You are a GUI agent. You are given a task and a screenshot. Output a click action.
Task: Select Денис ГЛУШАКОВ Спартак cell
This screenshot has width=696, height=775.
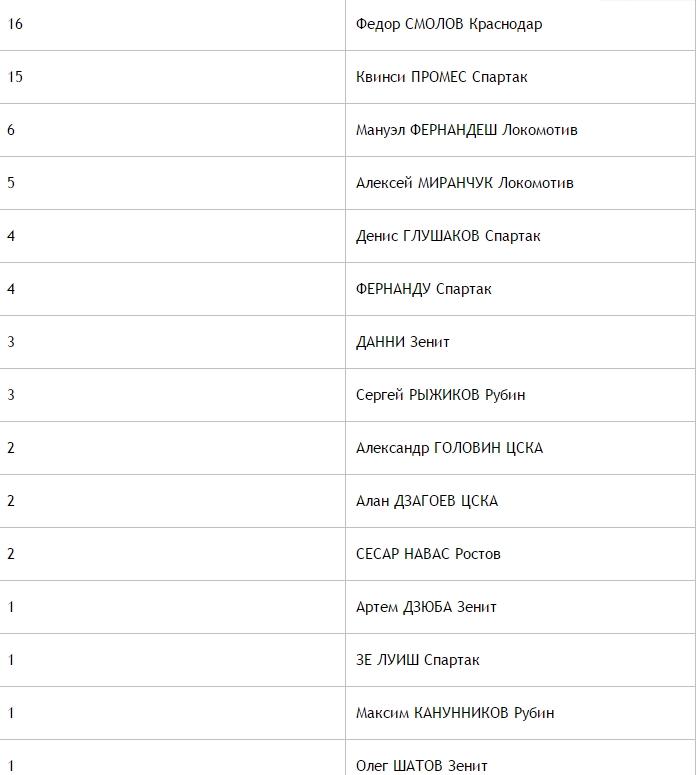(521, 236)
